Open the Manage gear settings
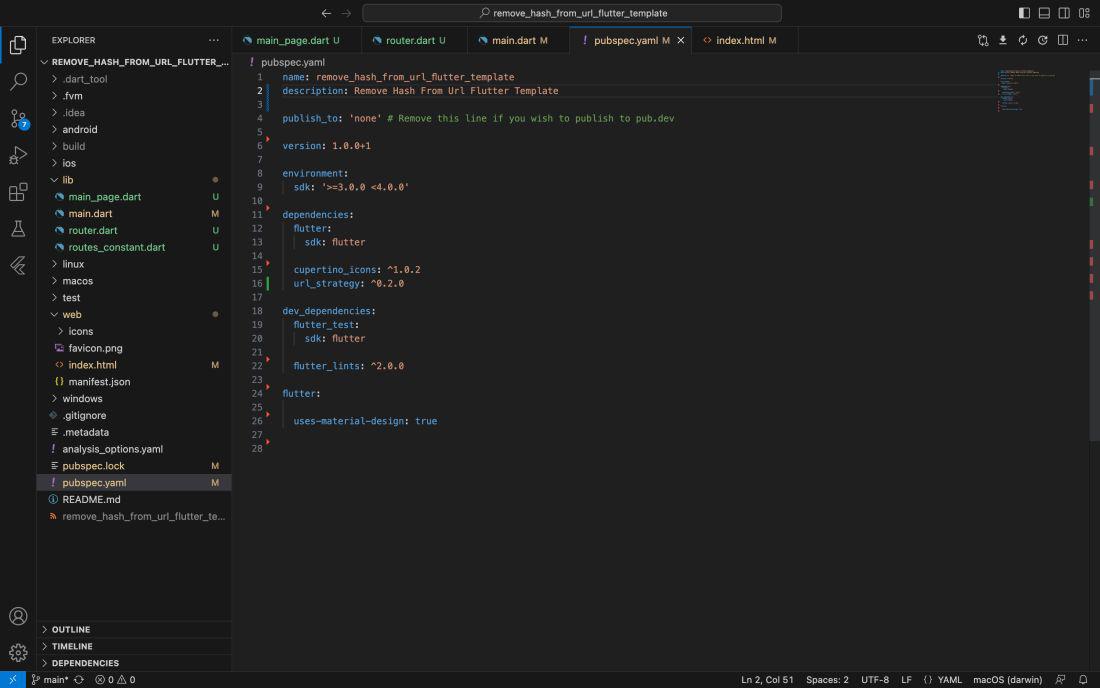Screen dimensions: 1100x688 (x=18, y=652)
